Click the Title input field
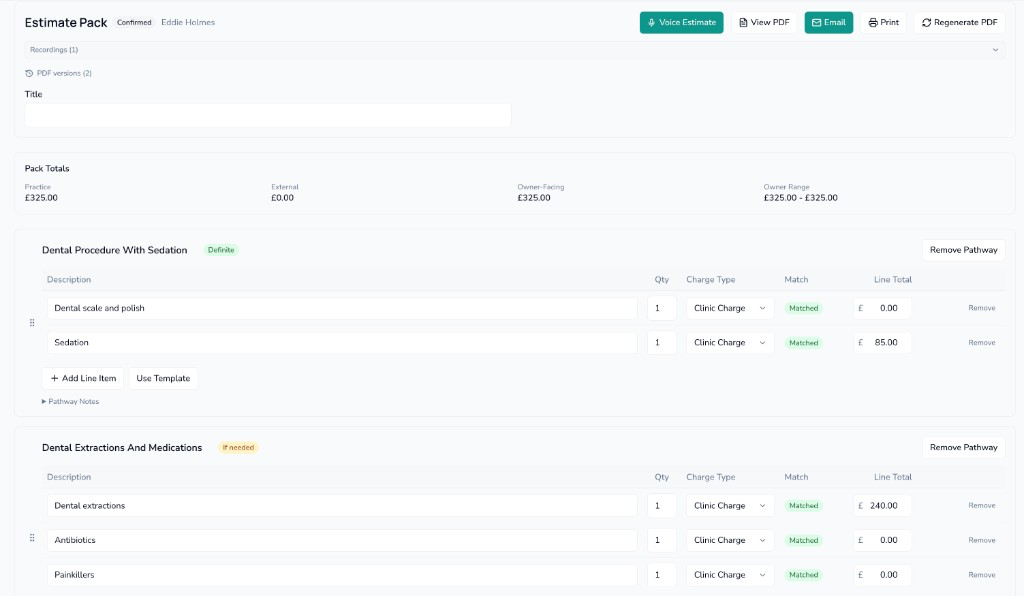Image resolution: width=1024 pixels, height=596 pixels. pos(268,116)
